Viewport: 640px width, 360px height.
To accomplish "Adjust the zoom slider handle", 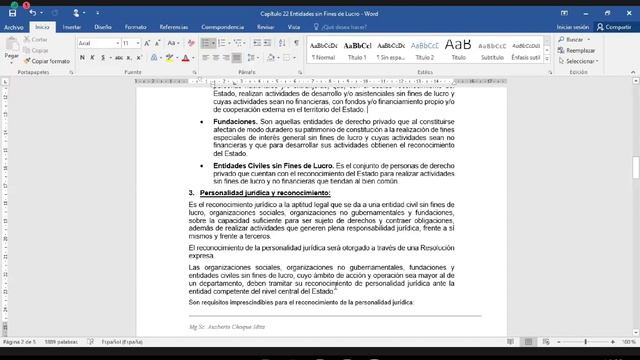I will pos(586,342).
